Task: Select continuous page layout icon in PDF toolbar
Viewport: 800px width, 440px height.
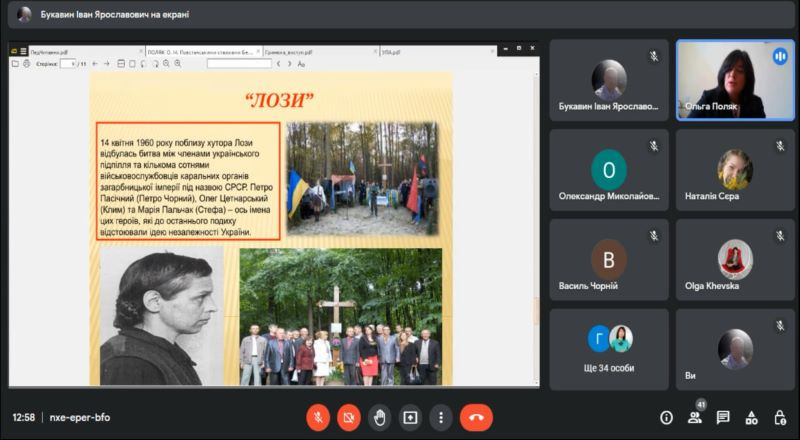Action: click(121, 64)
